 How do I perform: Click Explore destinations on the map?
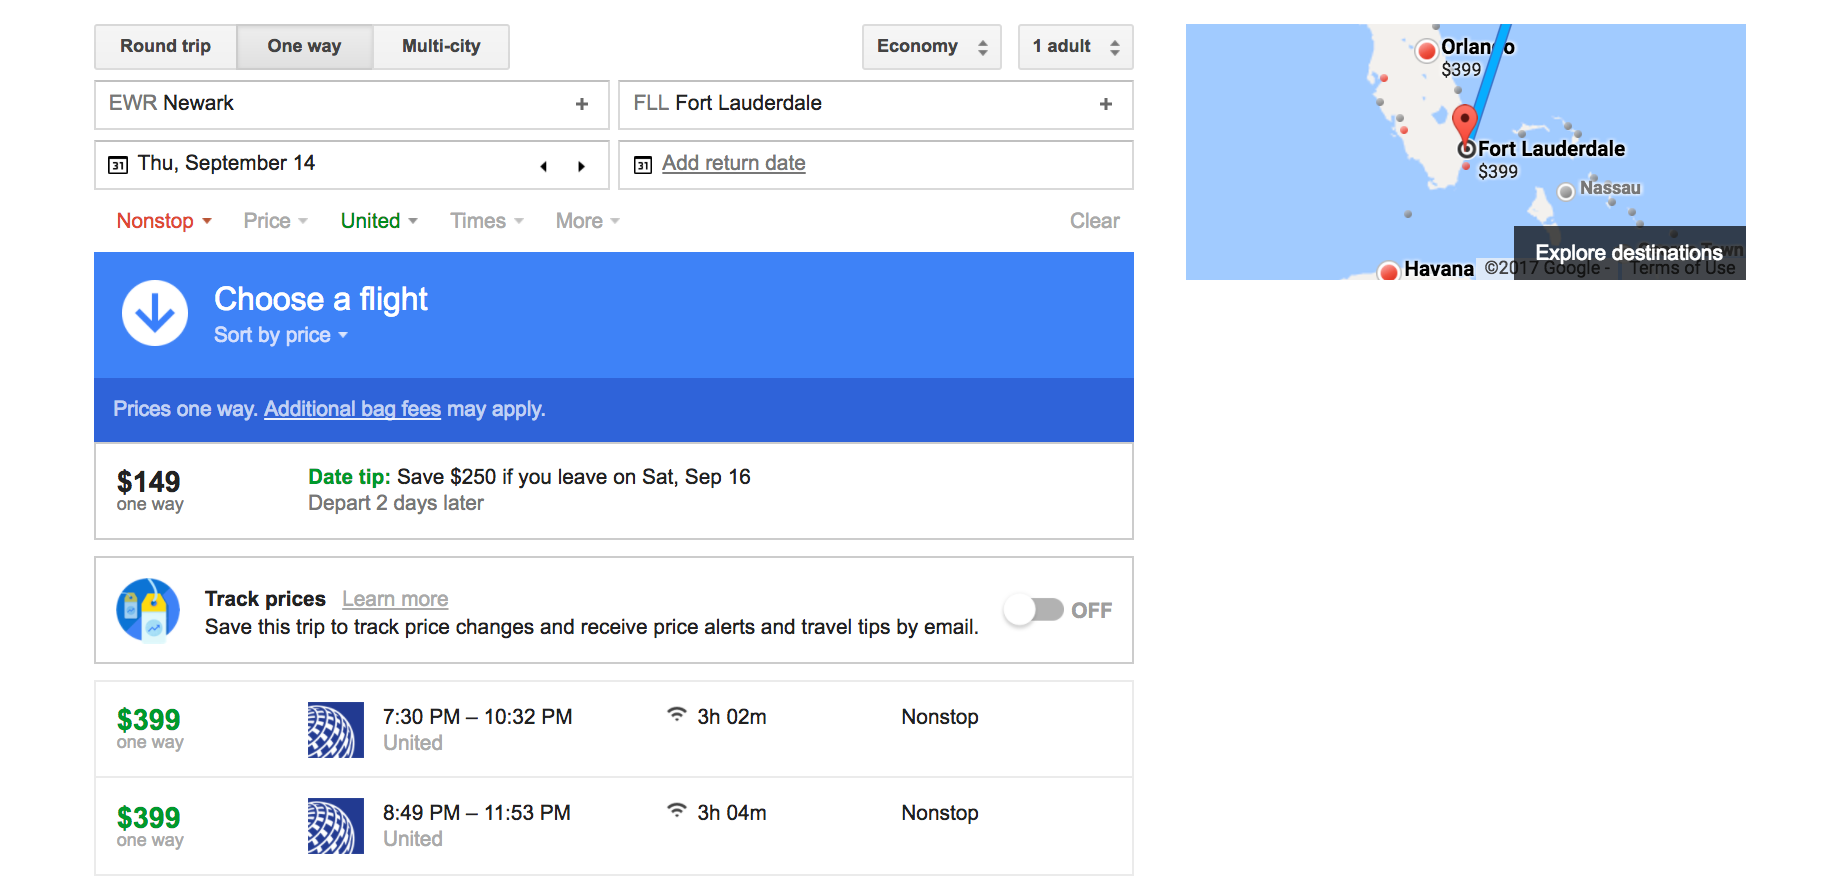click(x=1628, y=253)
